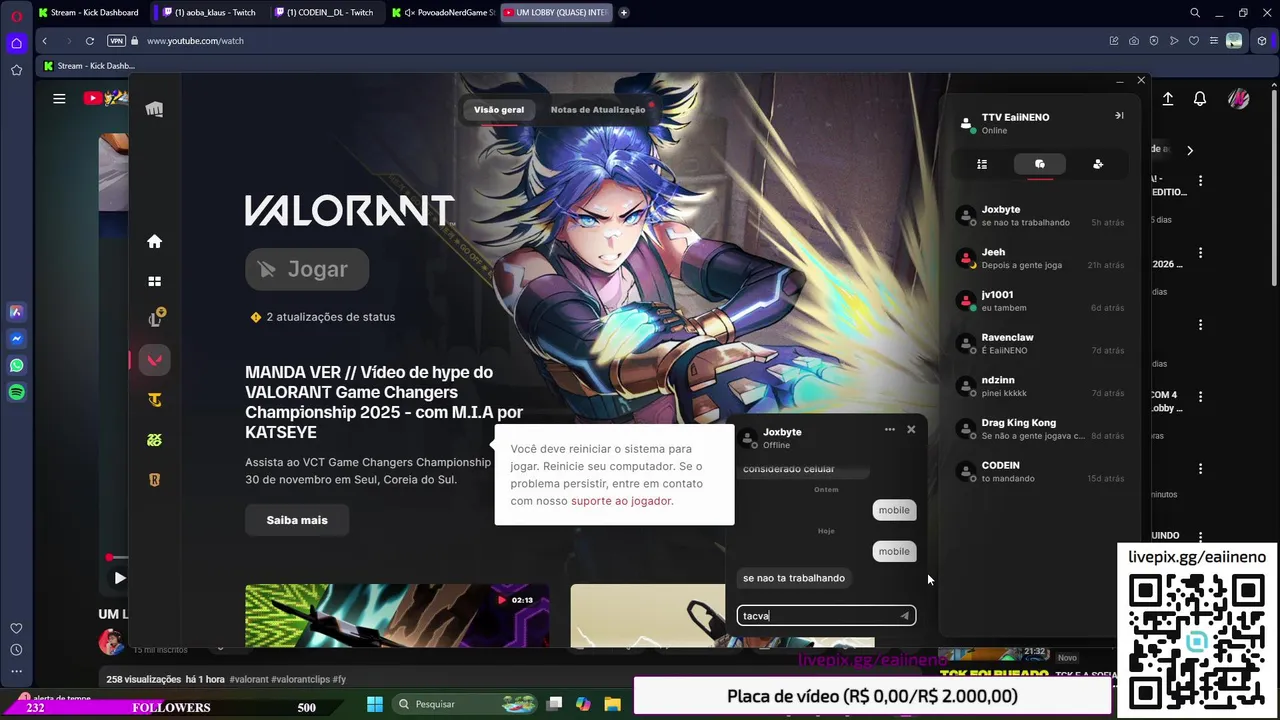Open the video thumbnail with 02:13 duration
The height and width of the screenshot is (720, 1280).
(x=397, y=615)
